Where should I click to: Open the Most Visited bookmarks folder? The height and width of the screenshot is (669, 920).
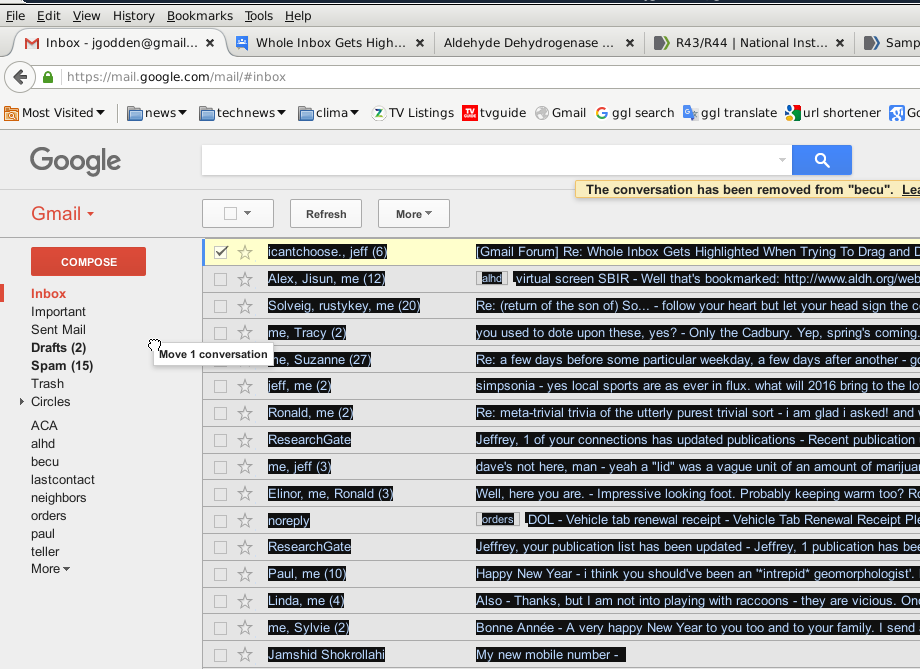point(55,113)
